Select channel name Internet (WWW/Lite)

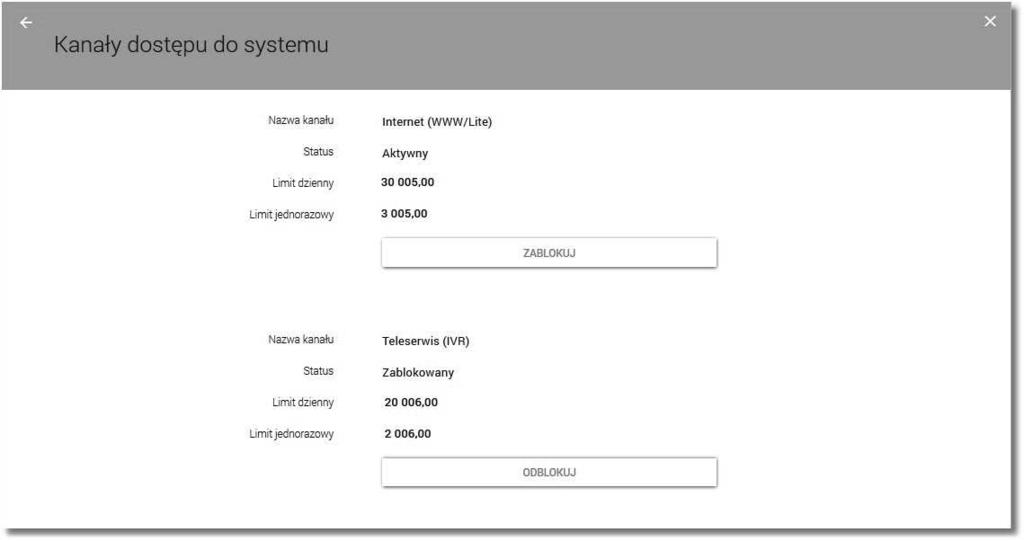pos(437,122)
